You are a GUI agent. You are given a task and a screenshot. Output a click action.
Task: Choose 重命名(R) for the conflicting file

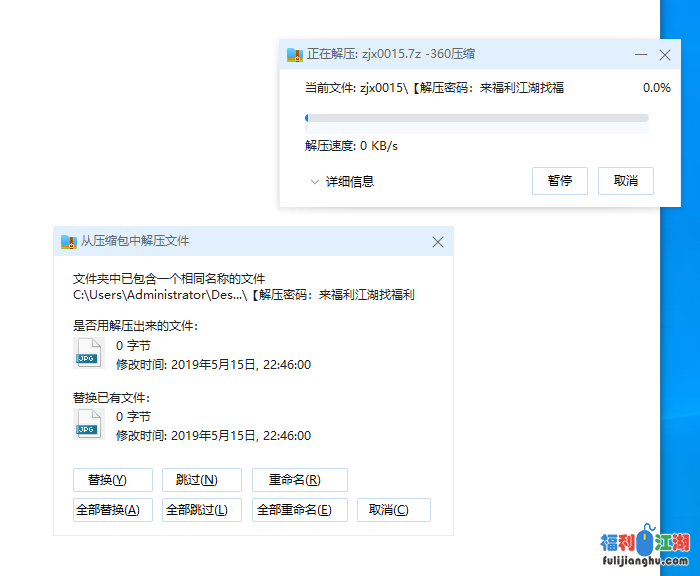pos(300,480)
